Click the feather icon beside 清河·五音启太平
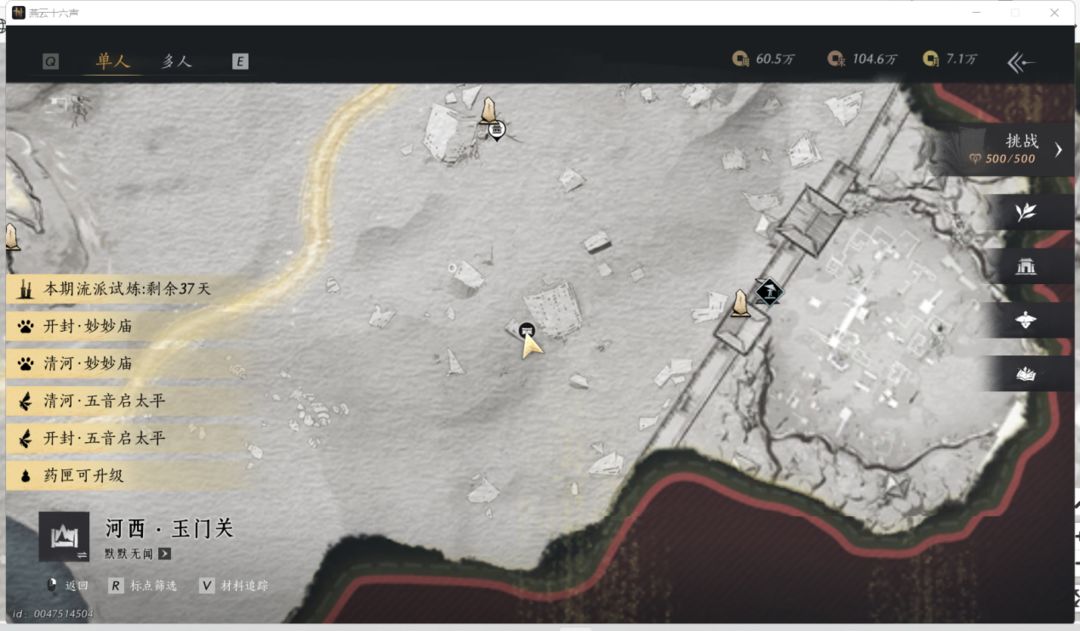Viewport: 1080px width, 631px height. coord(25,401)
